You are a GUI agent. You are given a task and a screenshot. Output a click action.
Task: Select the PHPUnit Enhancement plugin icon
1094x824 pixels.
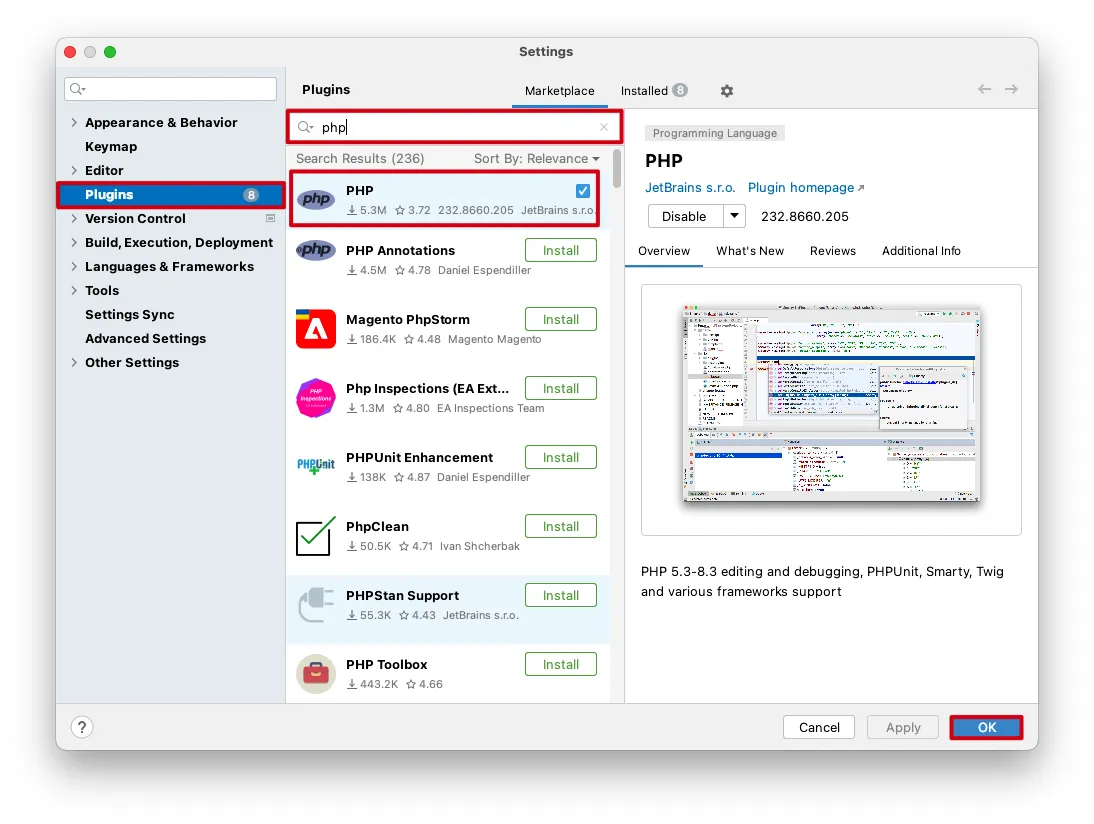click(316, 467)
